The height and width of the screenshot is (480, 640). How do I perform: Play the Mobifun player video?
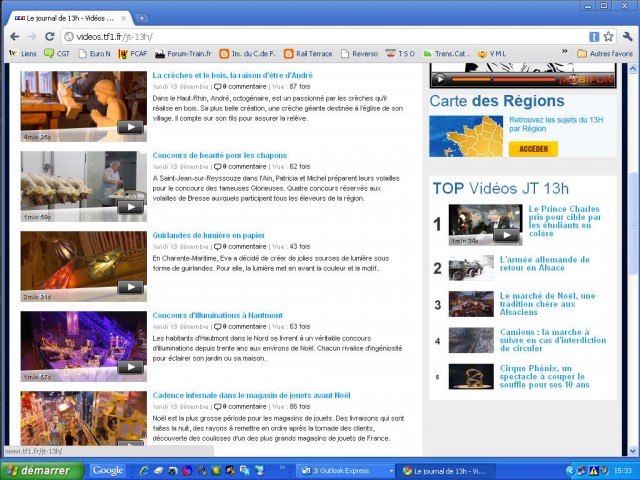[440, 79]
